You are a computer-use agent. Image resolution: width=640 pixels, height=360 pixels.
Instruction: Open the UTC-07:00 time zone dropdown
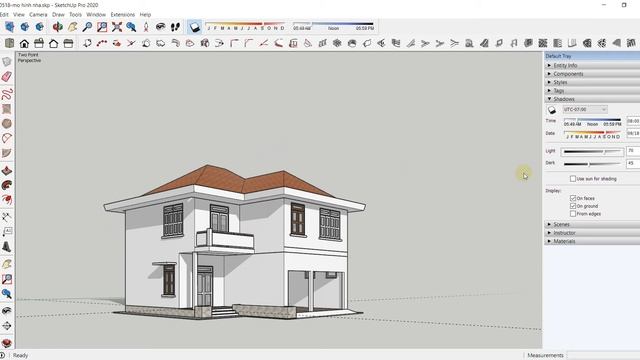pos(585,109)
